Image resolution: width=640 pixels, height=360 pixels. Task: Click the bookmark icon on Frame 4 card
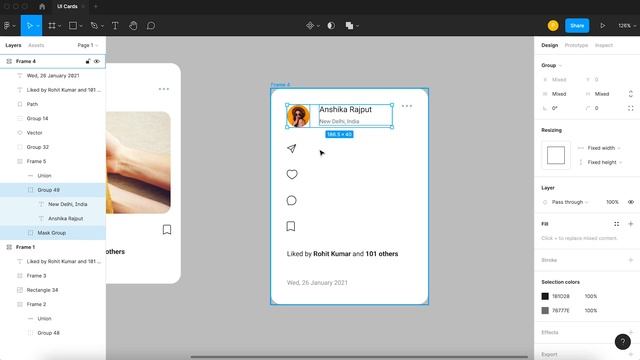click(291, 226)
